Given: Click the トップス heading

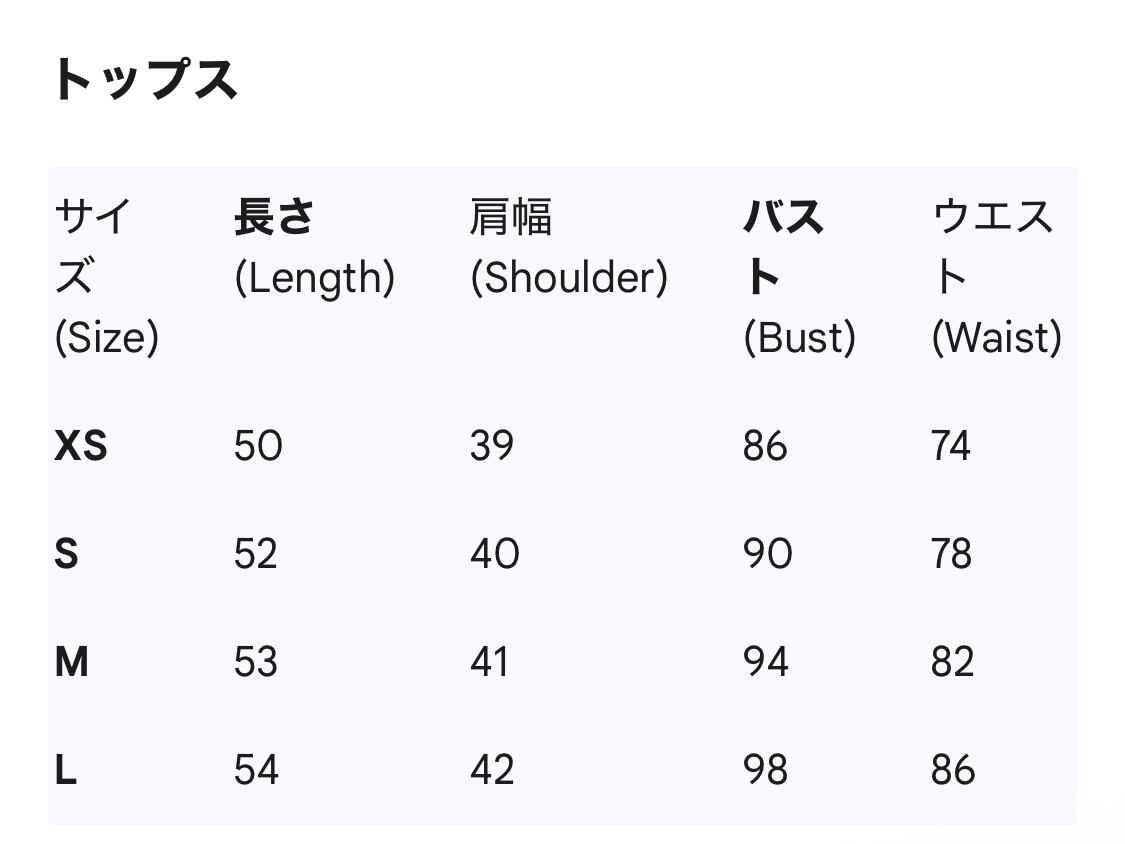Looking at the screenshot, I should click(x=145, y=80).
